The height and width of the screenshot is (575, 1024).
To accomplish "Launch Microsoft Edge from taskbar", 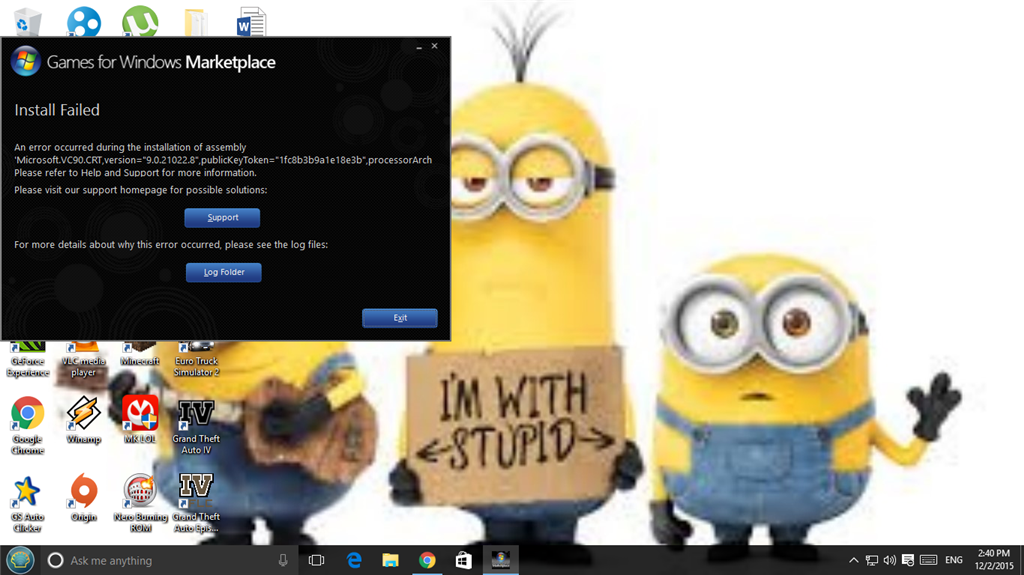I will click(x=354, y=561).
